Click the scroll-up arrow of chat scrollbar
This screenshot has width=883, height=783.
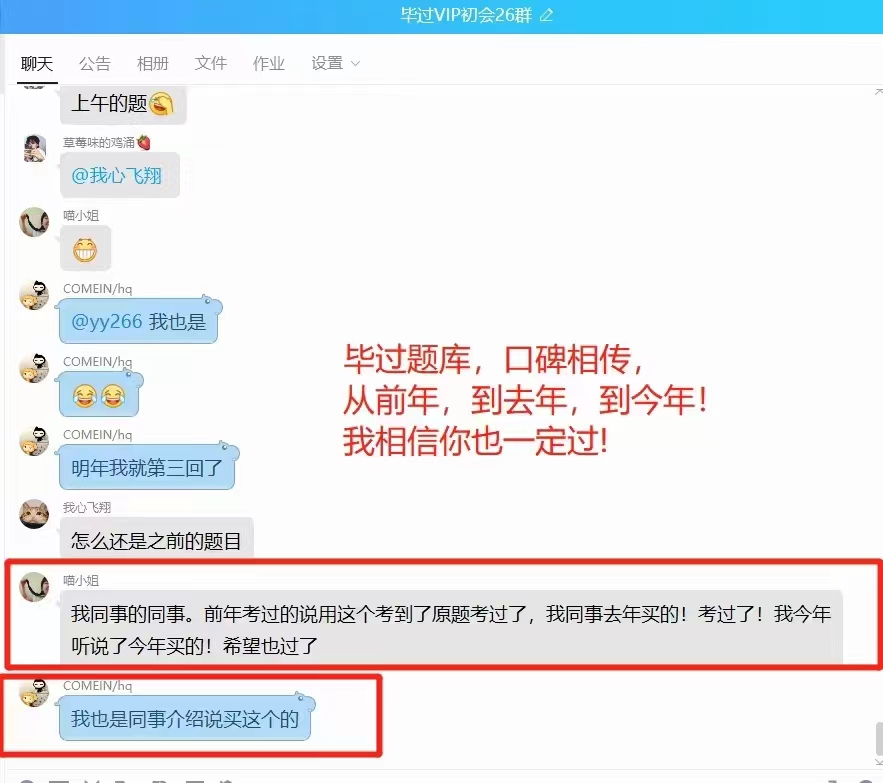coord(879,92)
